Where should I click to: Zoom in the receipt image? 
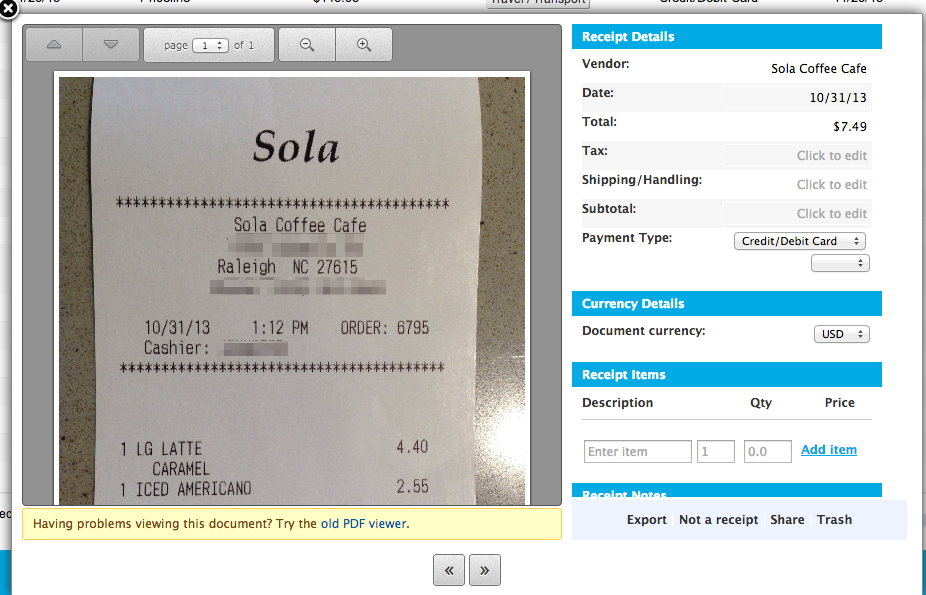click(x=364, y=45)
